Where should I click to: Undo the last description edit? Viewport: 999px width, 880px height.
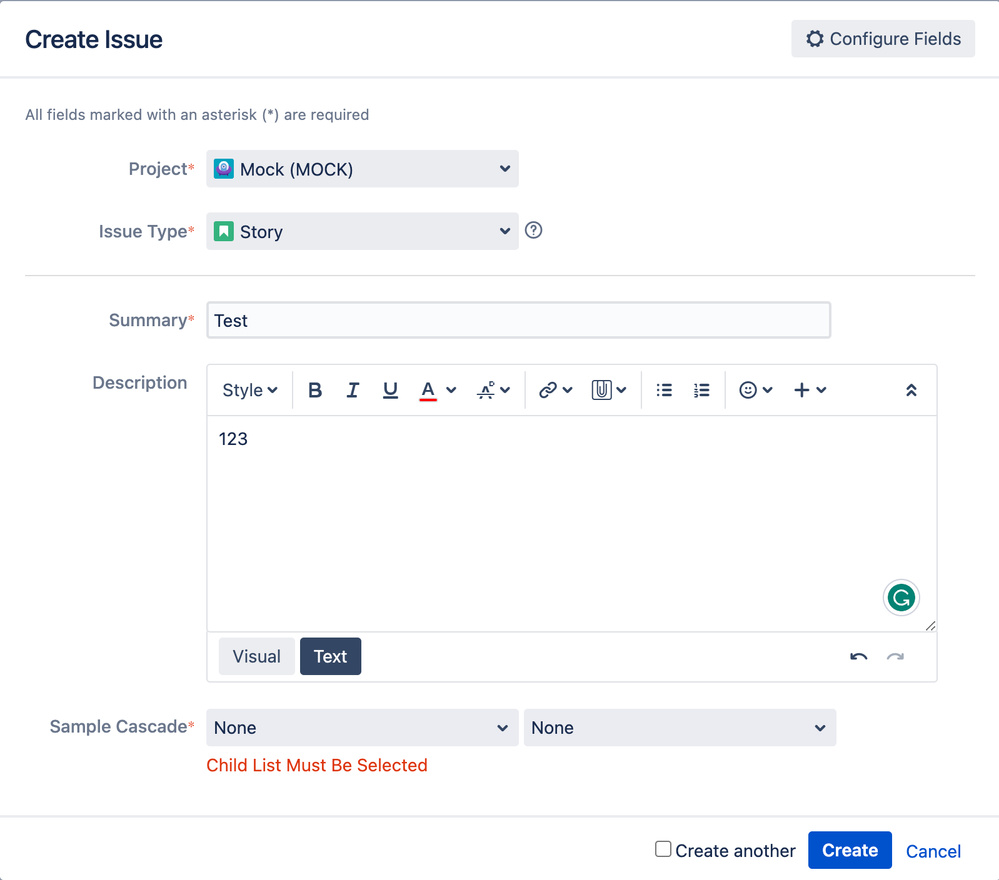[x=858, y=657]
